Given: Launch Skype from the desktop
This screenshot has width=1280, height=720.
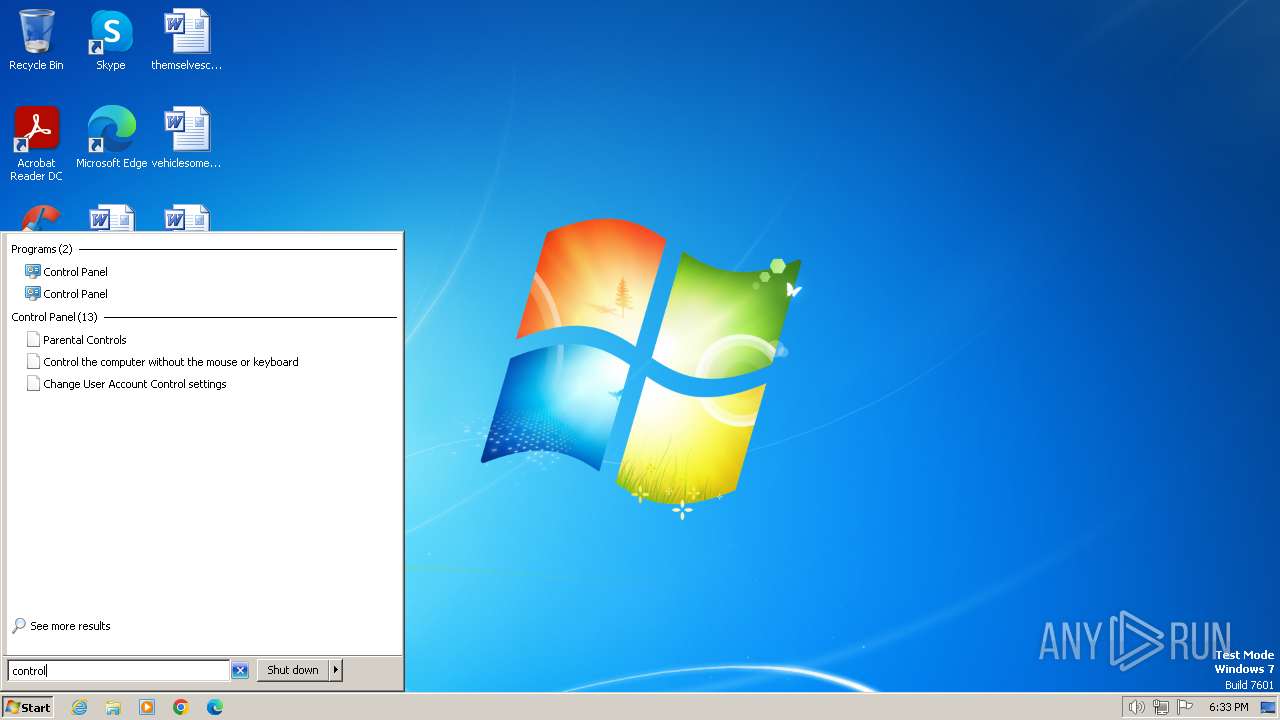Looking at the screenshot, I should click(x=110, y=40).
